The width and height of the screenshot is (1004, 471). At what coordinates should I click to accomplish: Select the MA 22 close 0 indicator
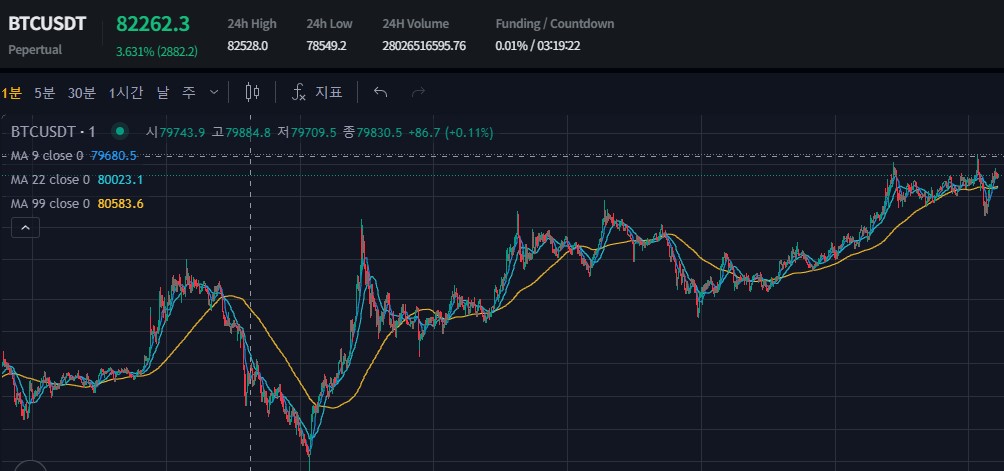(x=50, y=180)
